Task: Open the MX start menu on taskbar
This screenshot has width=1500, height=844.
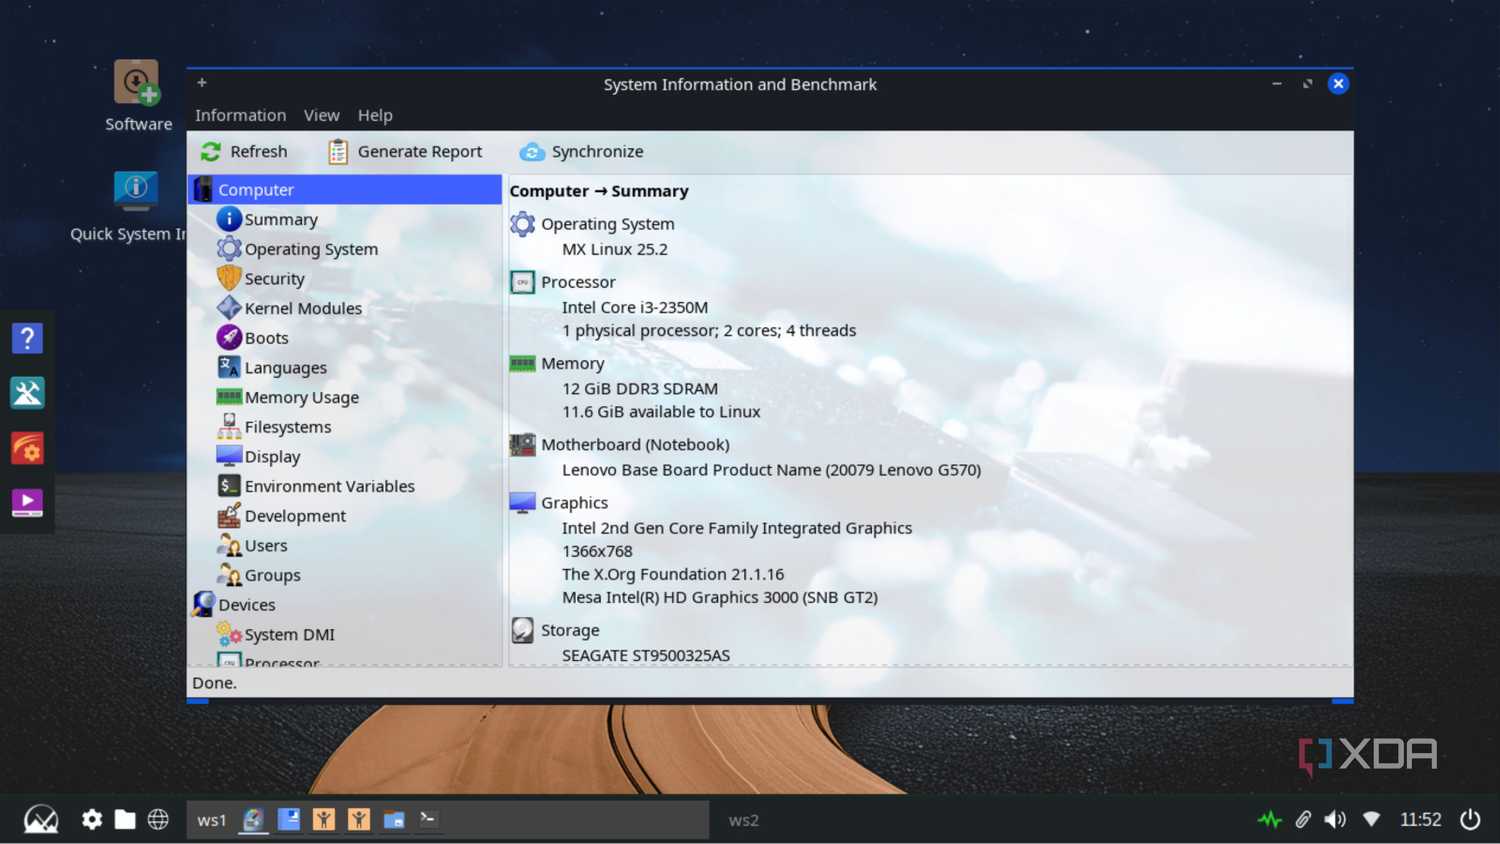Action: 41,820
